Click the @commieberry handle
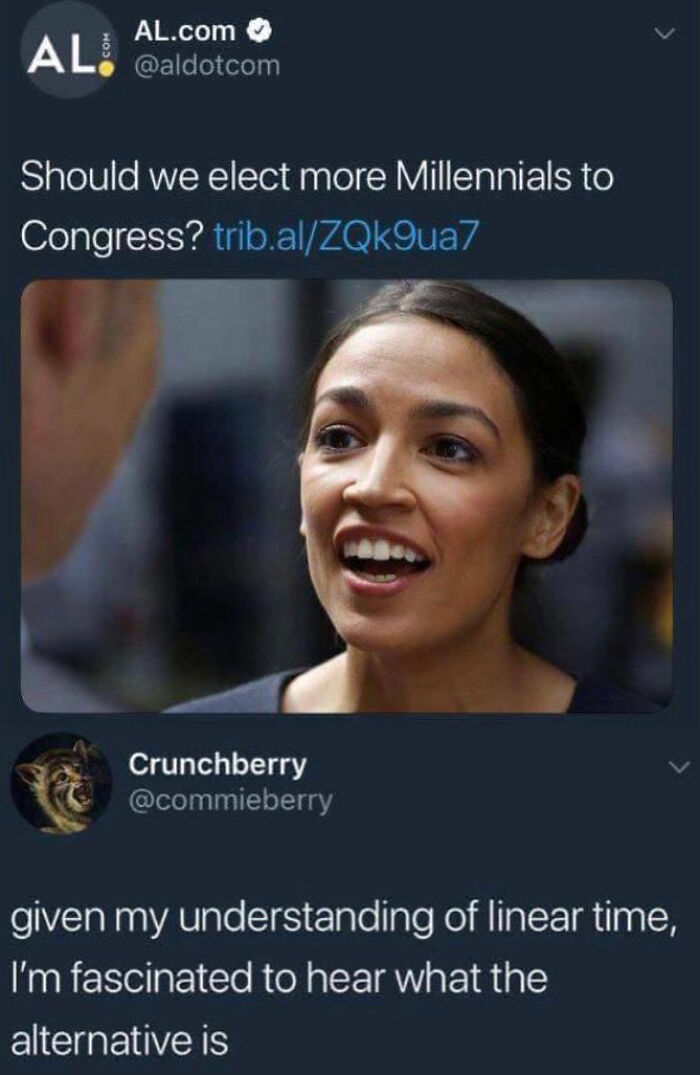The image size is (700, 1075). coord(231,800)
